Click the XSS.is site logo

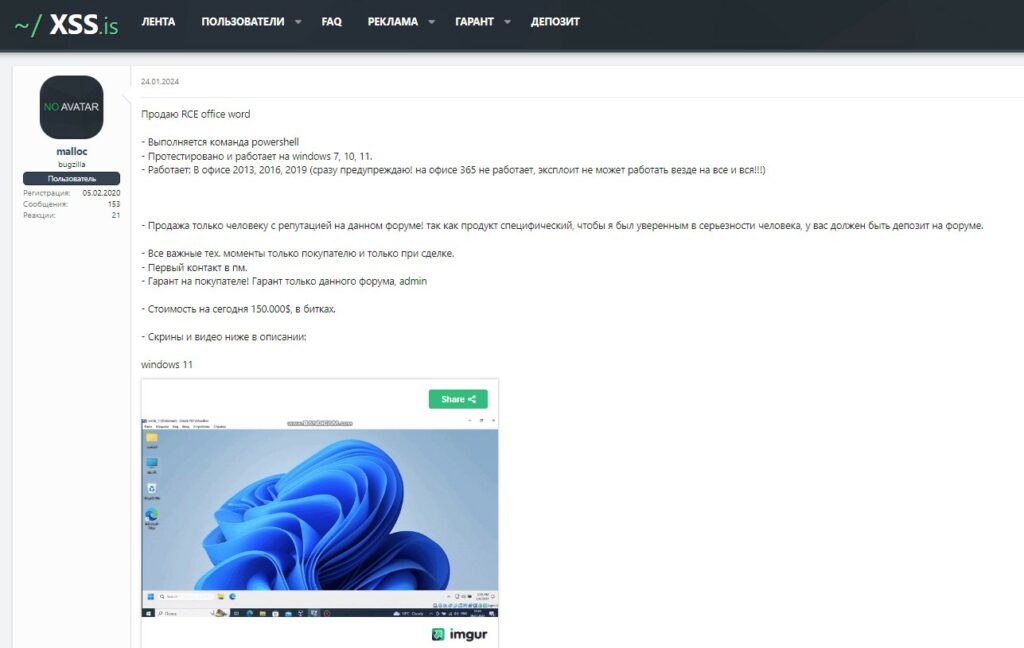click(66, 24)
